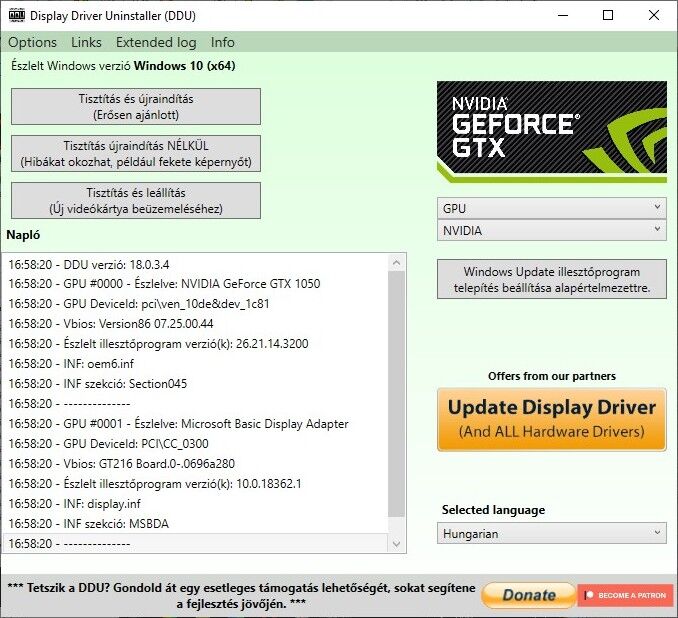The image size is (678, 618).
Task: Click the Become a Patron button
Action: click(x=626, y=596)
